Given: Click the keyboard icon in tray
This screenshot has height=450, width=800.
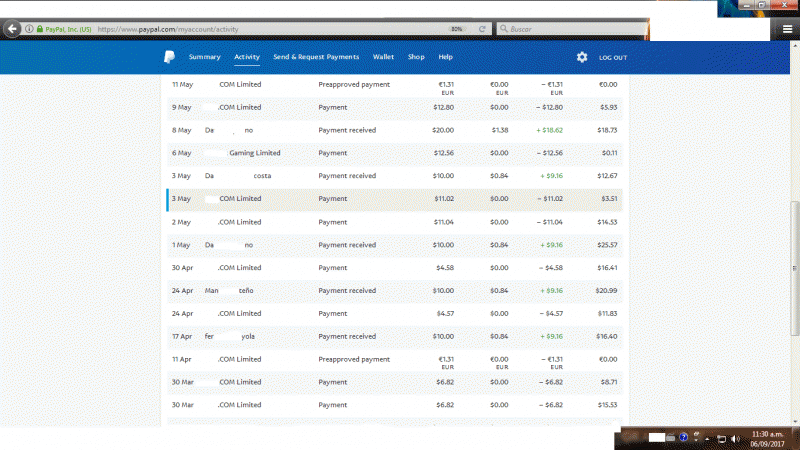Looking at the screenshot, I should [x=670, y=438].
